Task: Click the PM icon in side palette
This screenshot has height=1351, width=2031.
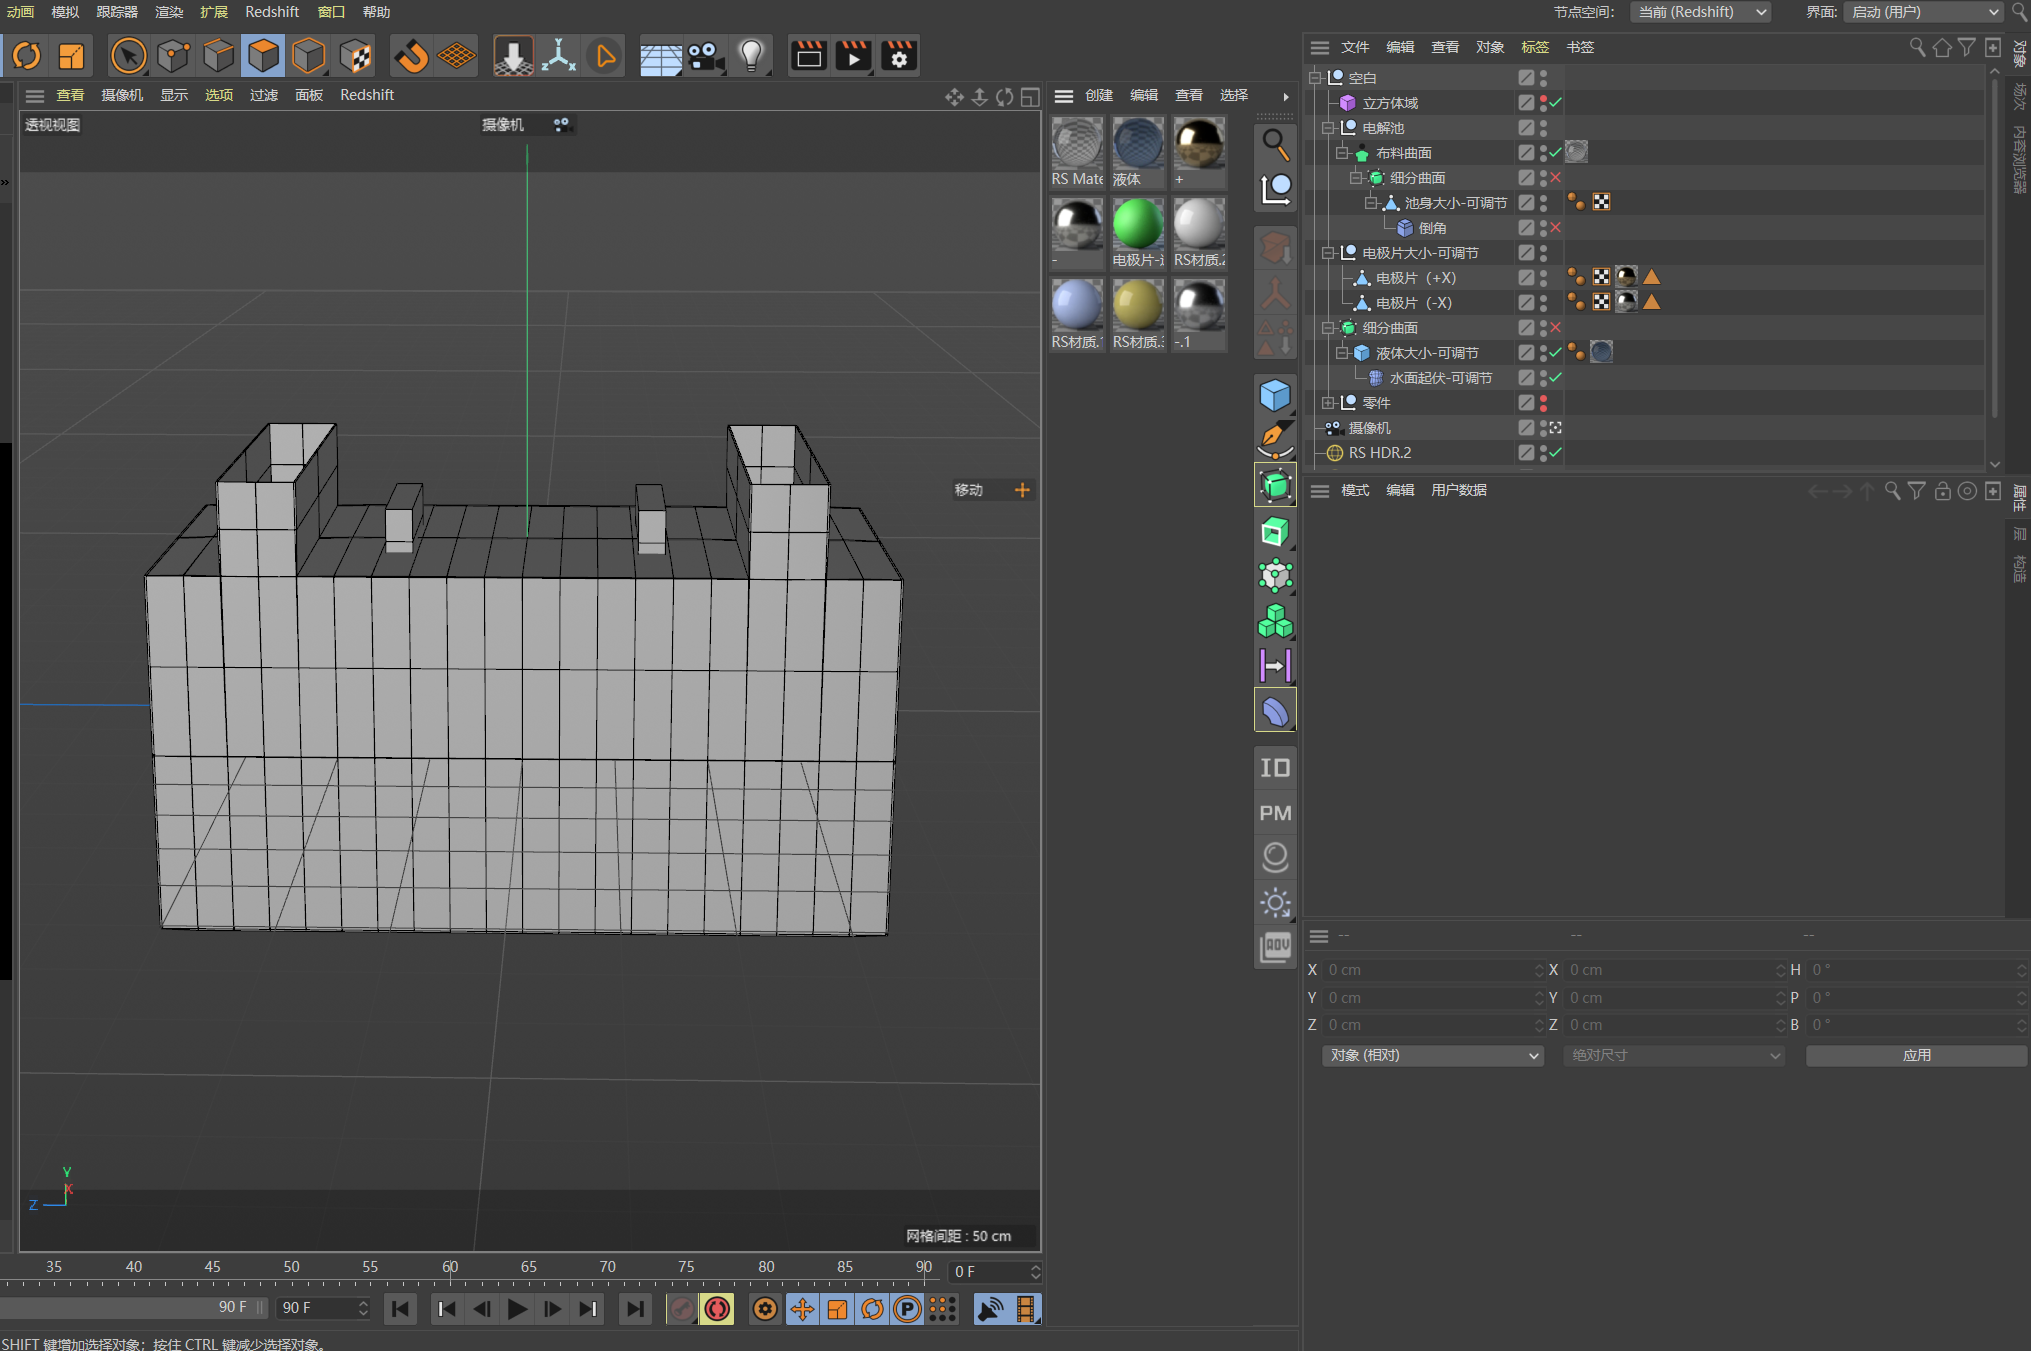Action: (x=1275, y=813)
